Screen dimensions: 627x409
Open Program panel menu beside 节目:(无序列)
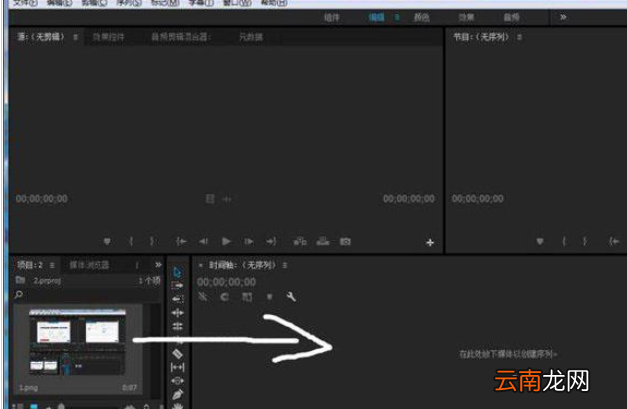[519, 37]
